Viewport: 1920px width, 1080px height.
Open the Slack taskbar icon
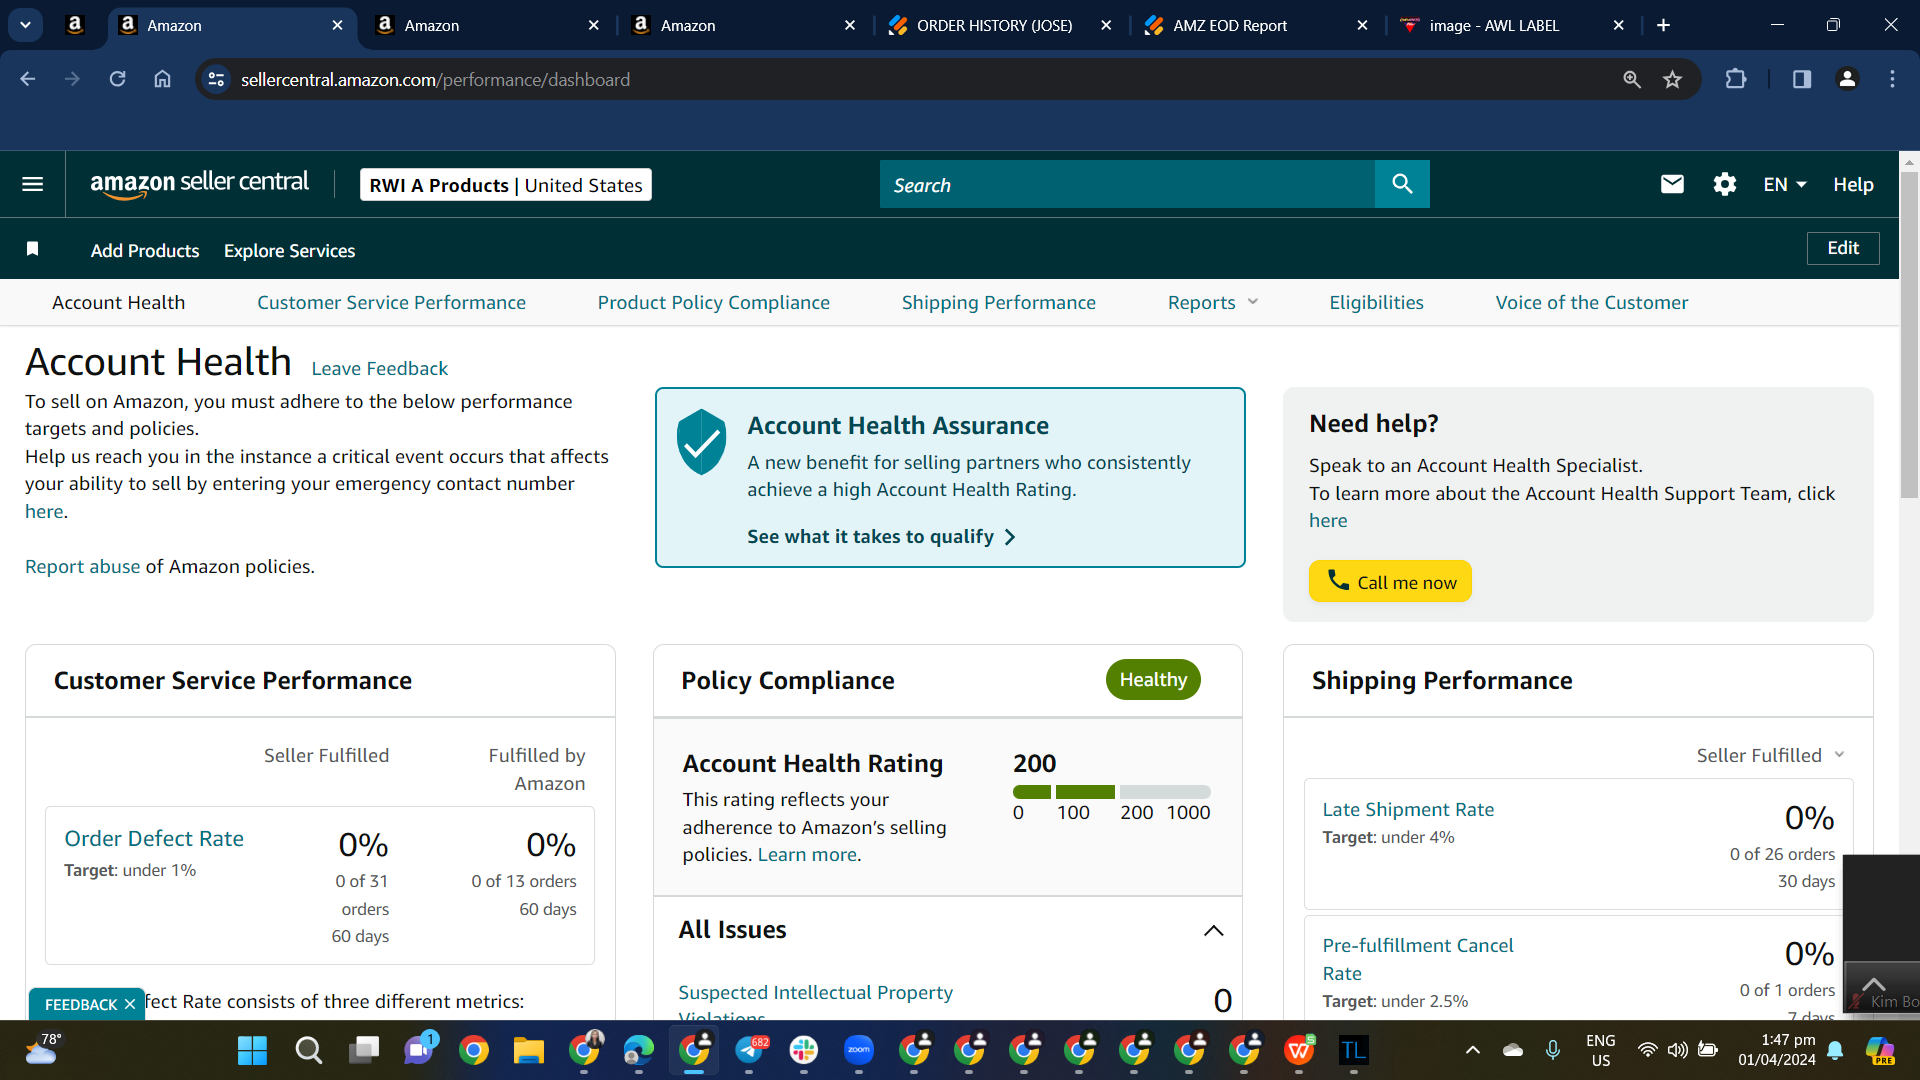[804, 1050]
